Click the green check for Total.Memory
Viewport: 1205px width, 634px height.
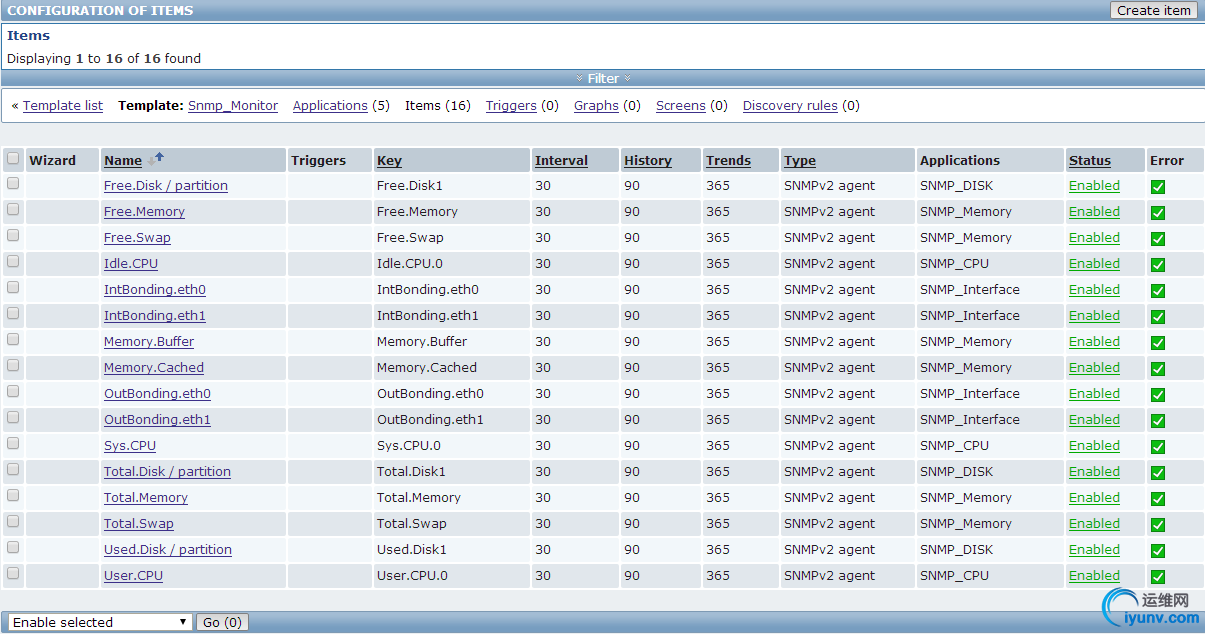coord(1158,498)
